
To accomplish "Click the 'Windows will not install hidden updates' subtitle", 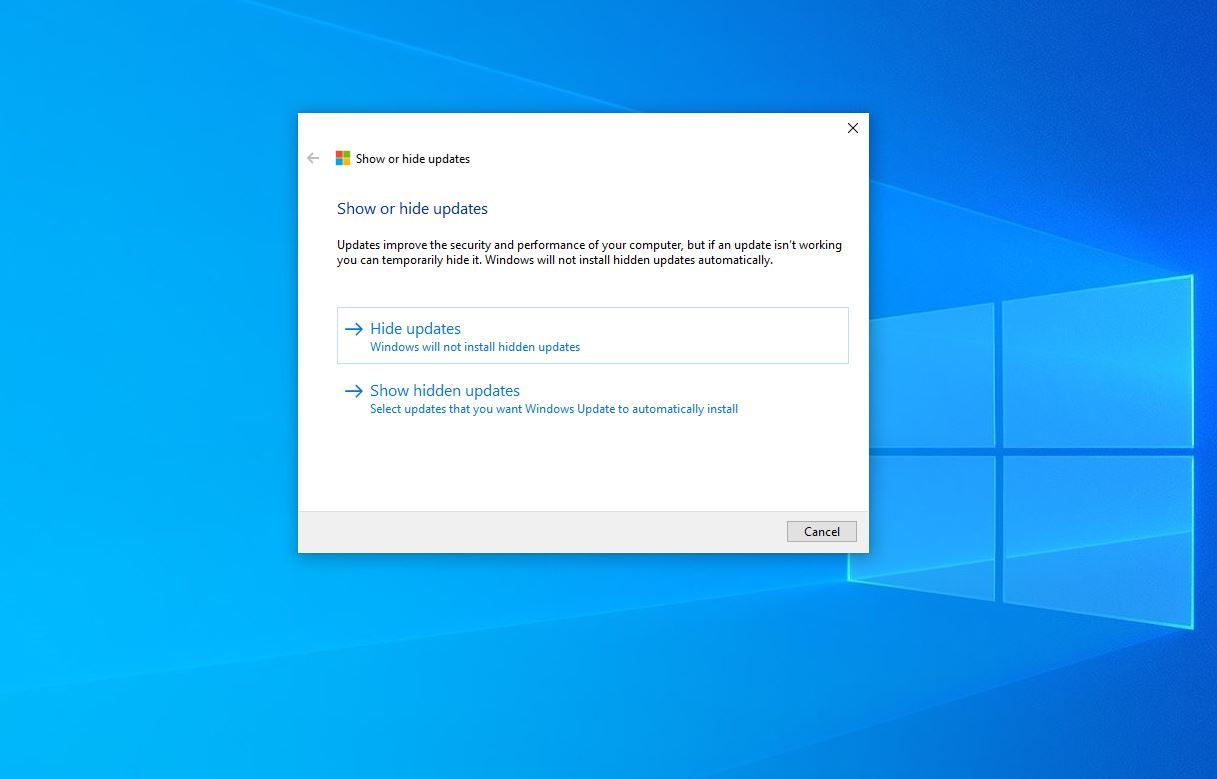I will [475, 347].
